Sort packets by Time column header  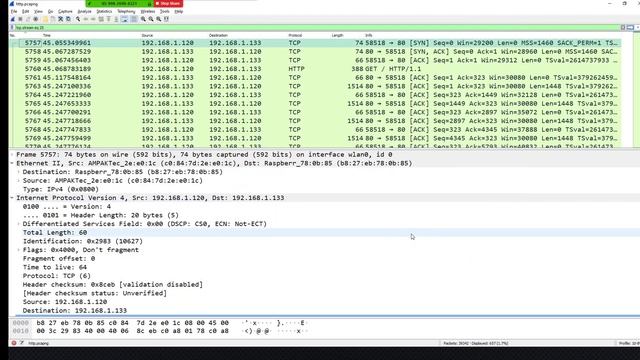pyautogui.click(x=47, y=36)
